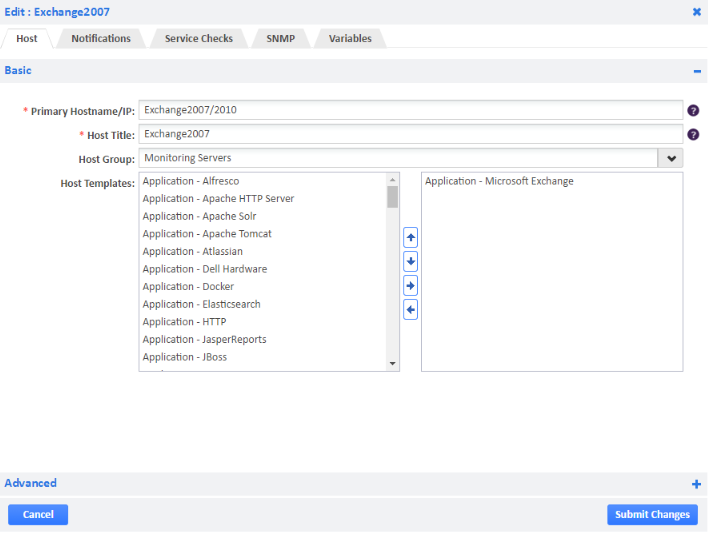Open help icon for Primary Hostname/IP

pyautogui.click(x=692, y=110)
